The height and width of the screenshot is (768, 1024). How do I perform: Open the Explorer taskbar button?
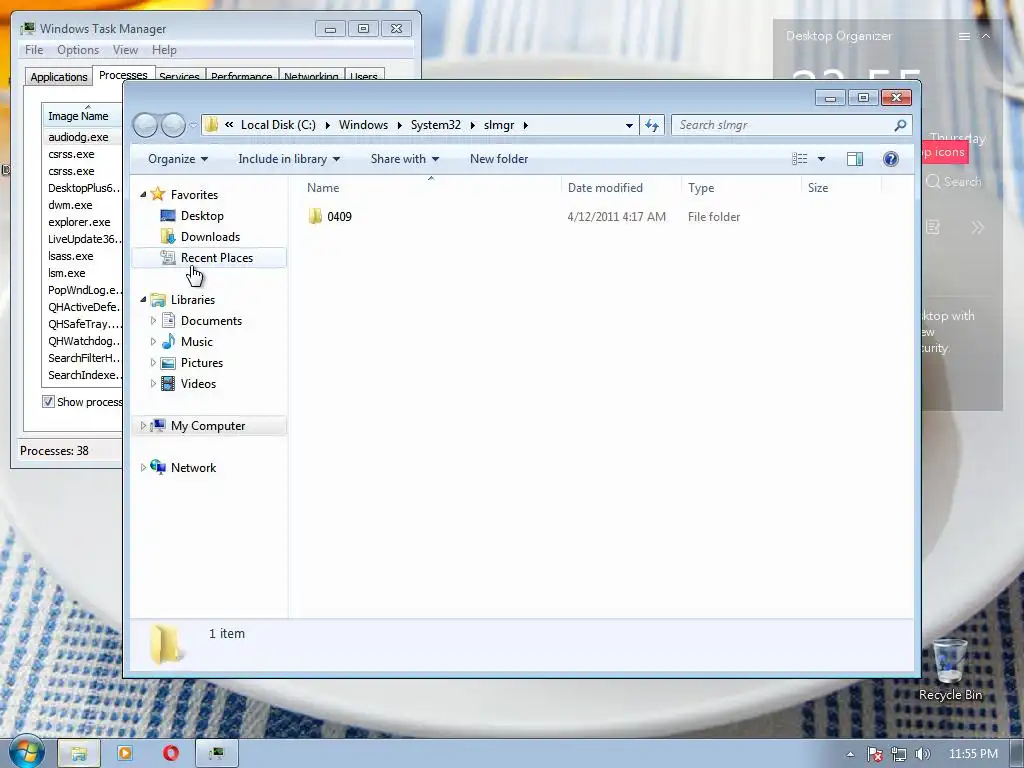(79, 753)
